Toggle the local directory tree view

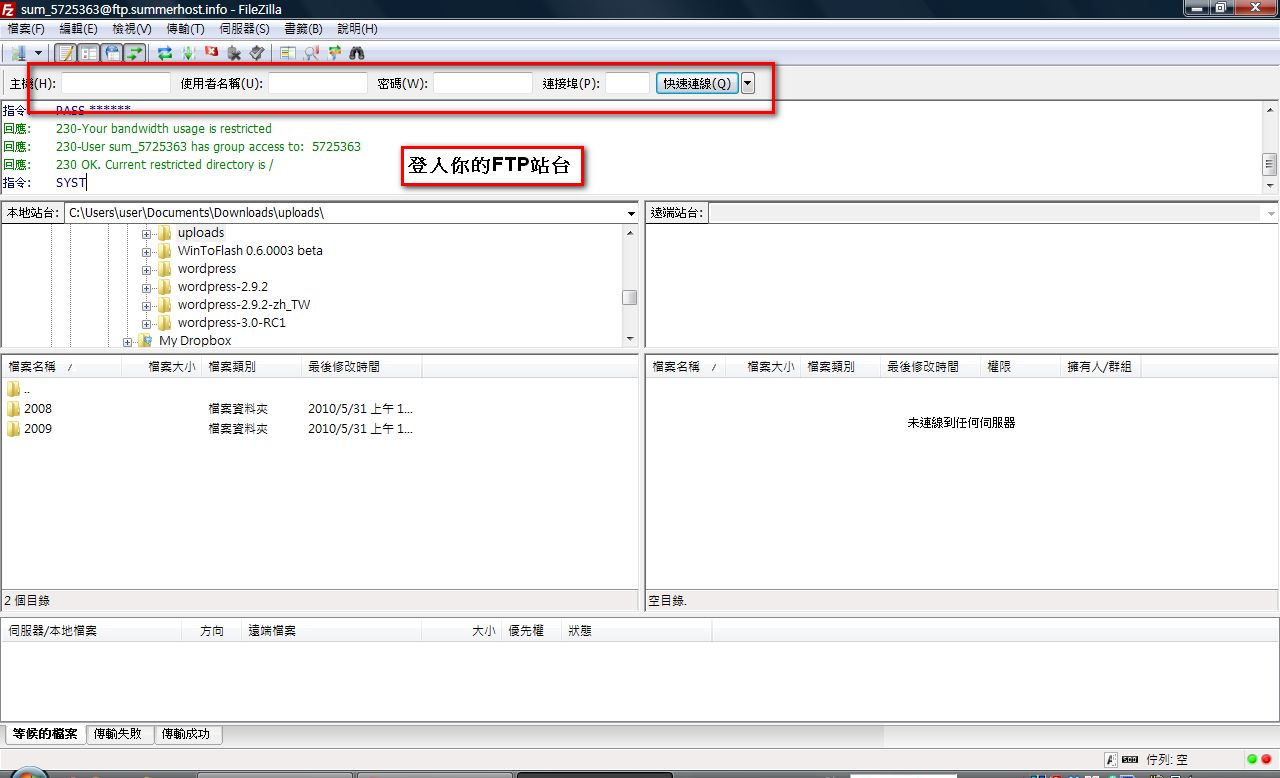pyautogui.click(x=89, y=53)
